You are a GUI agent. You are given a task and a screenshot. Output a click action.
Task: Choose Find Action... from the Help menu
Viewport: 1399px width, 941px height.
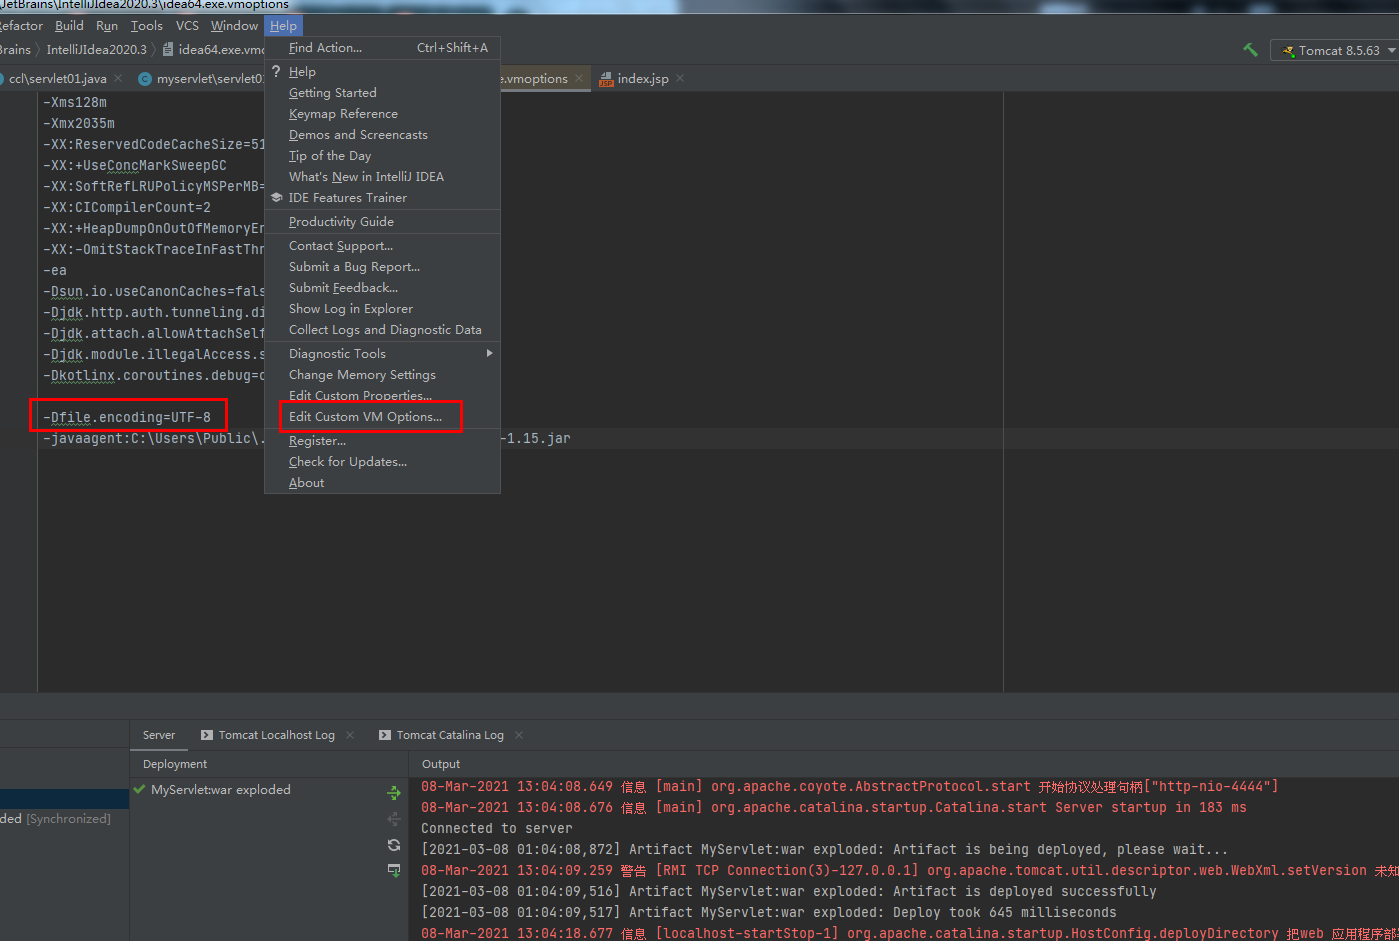click(382, 47)
